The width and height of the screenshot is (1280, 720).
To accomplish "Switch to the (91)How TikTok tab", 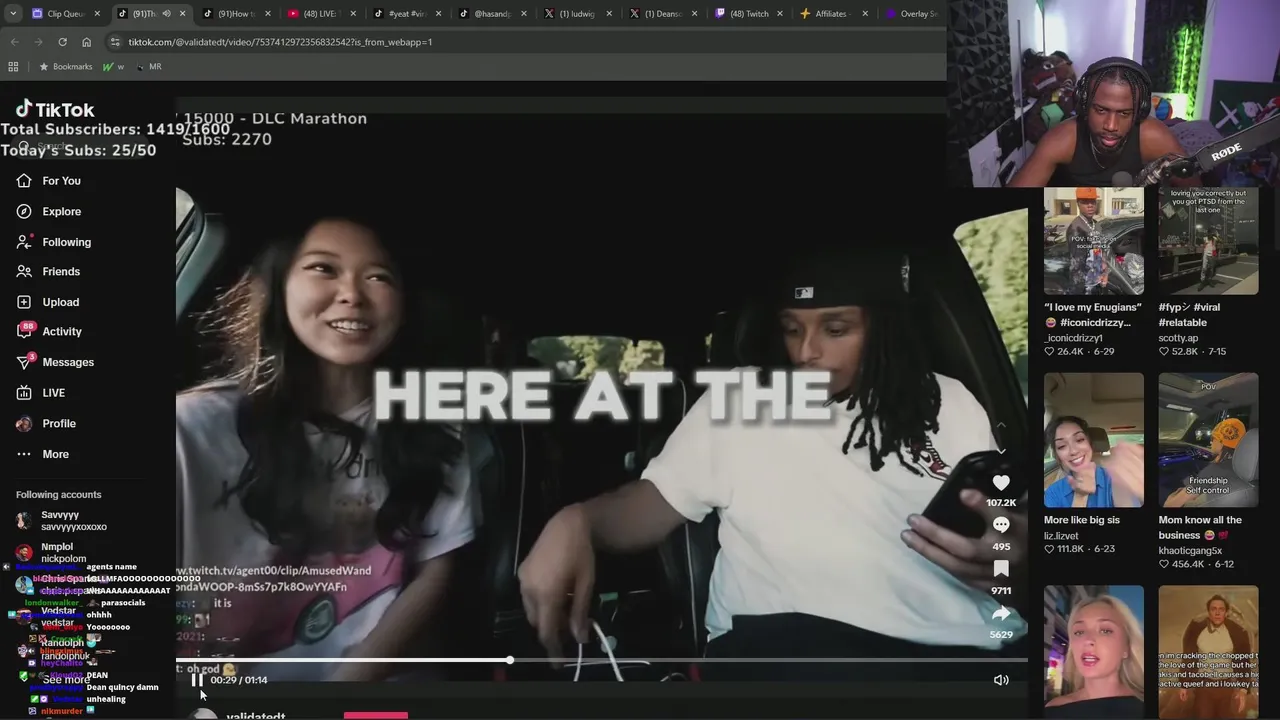I will (230, 14).
